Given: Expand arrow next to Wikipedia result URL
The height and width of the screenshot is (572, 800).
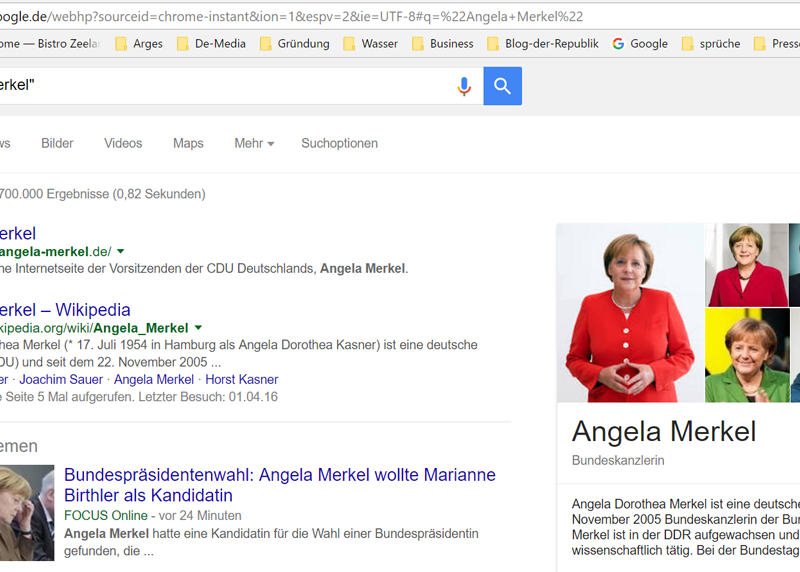Looking at the screenshot, I should (x=198, y=328).
